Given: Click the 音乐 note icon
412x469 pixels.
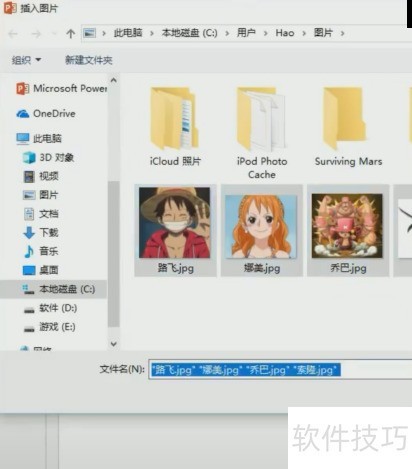Looking at the screenshot, I should [x=29, y=251].
